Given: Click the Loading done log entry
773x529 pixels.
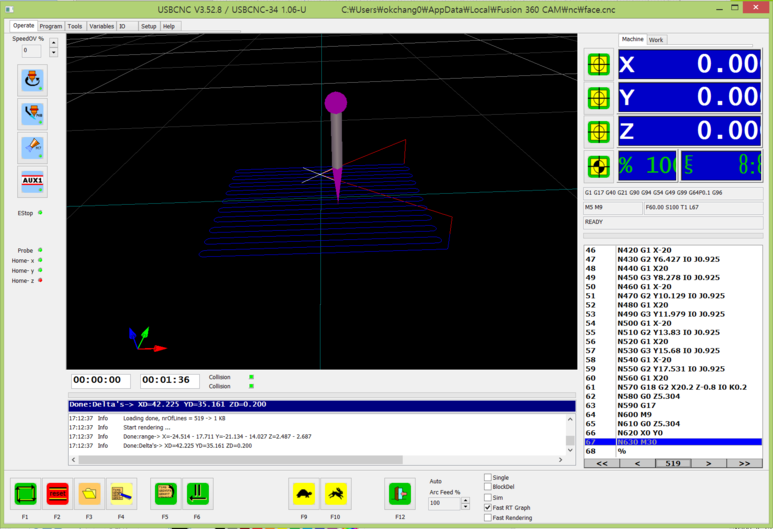Looking at the screenshot, I should tap(318, 418).
